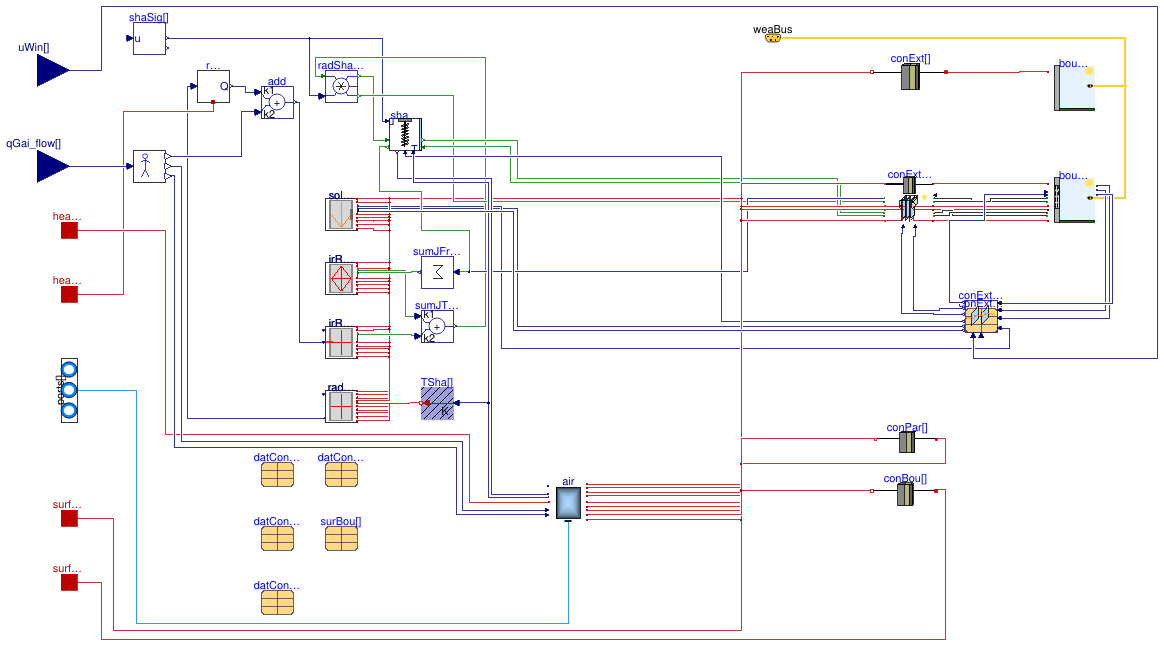Select the sha shade block
This screenshot has height=646, width=1164.
[405, 134]
